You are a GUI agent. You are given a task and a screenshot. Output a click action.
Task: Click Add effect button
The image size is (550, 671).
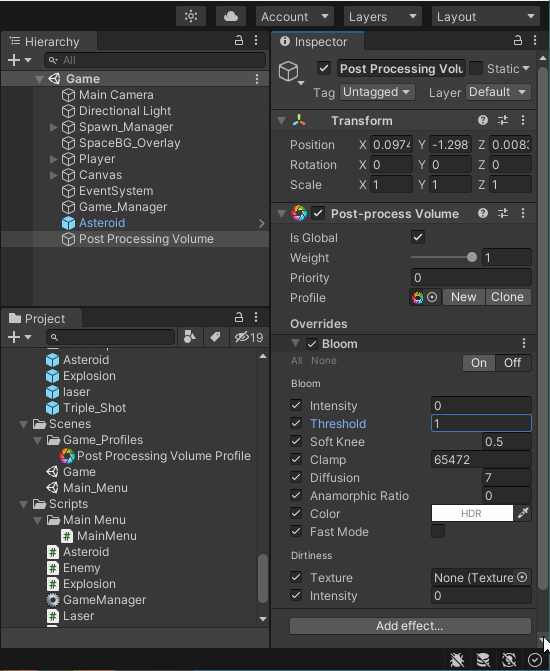(410, 626)
